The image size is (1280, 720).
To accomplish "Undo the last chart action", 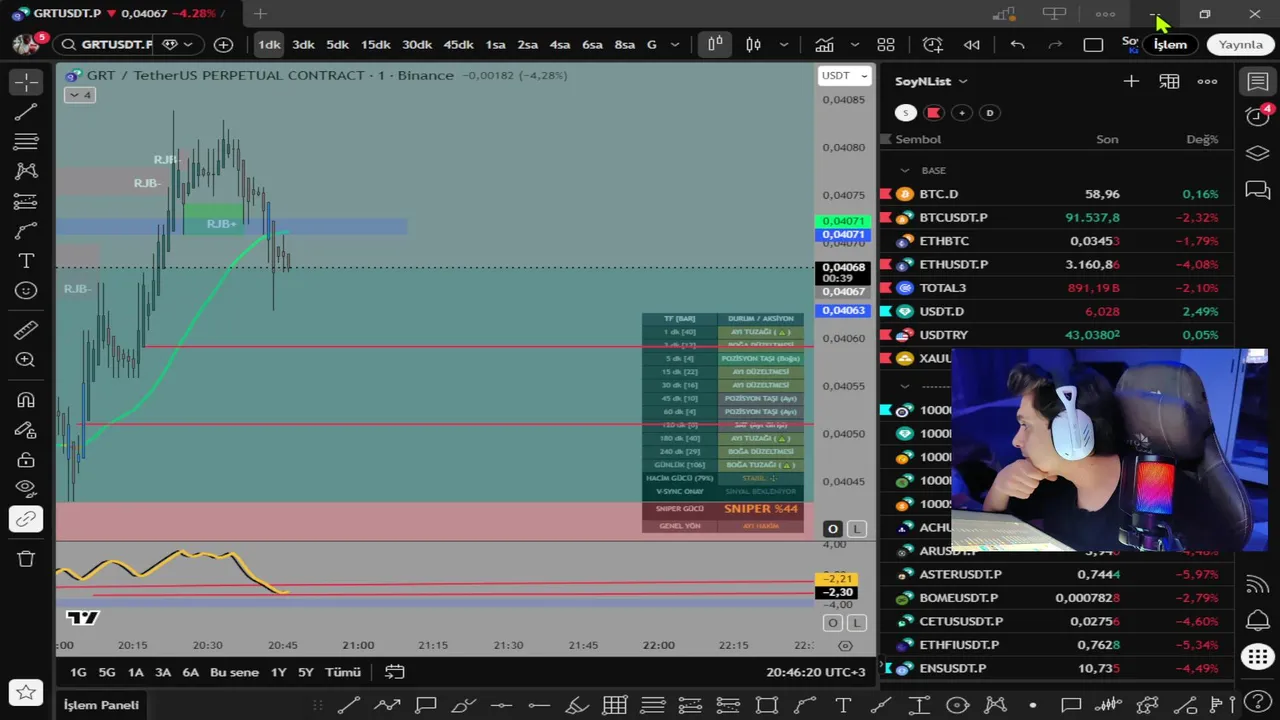I will coord(1017,44).
